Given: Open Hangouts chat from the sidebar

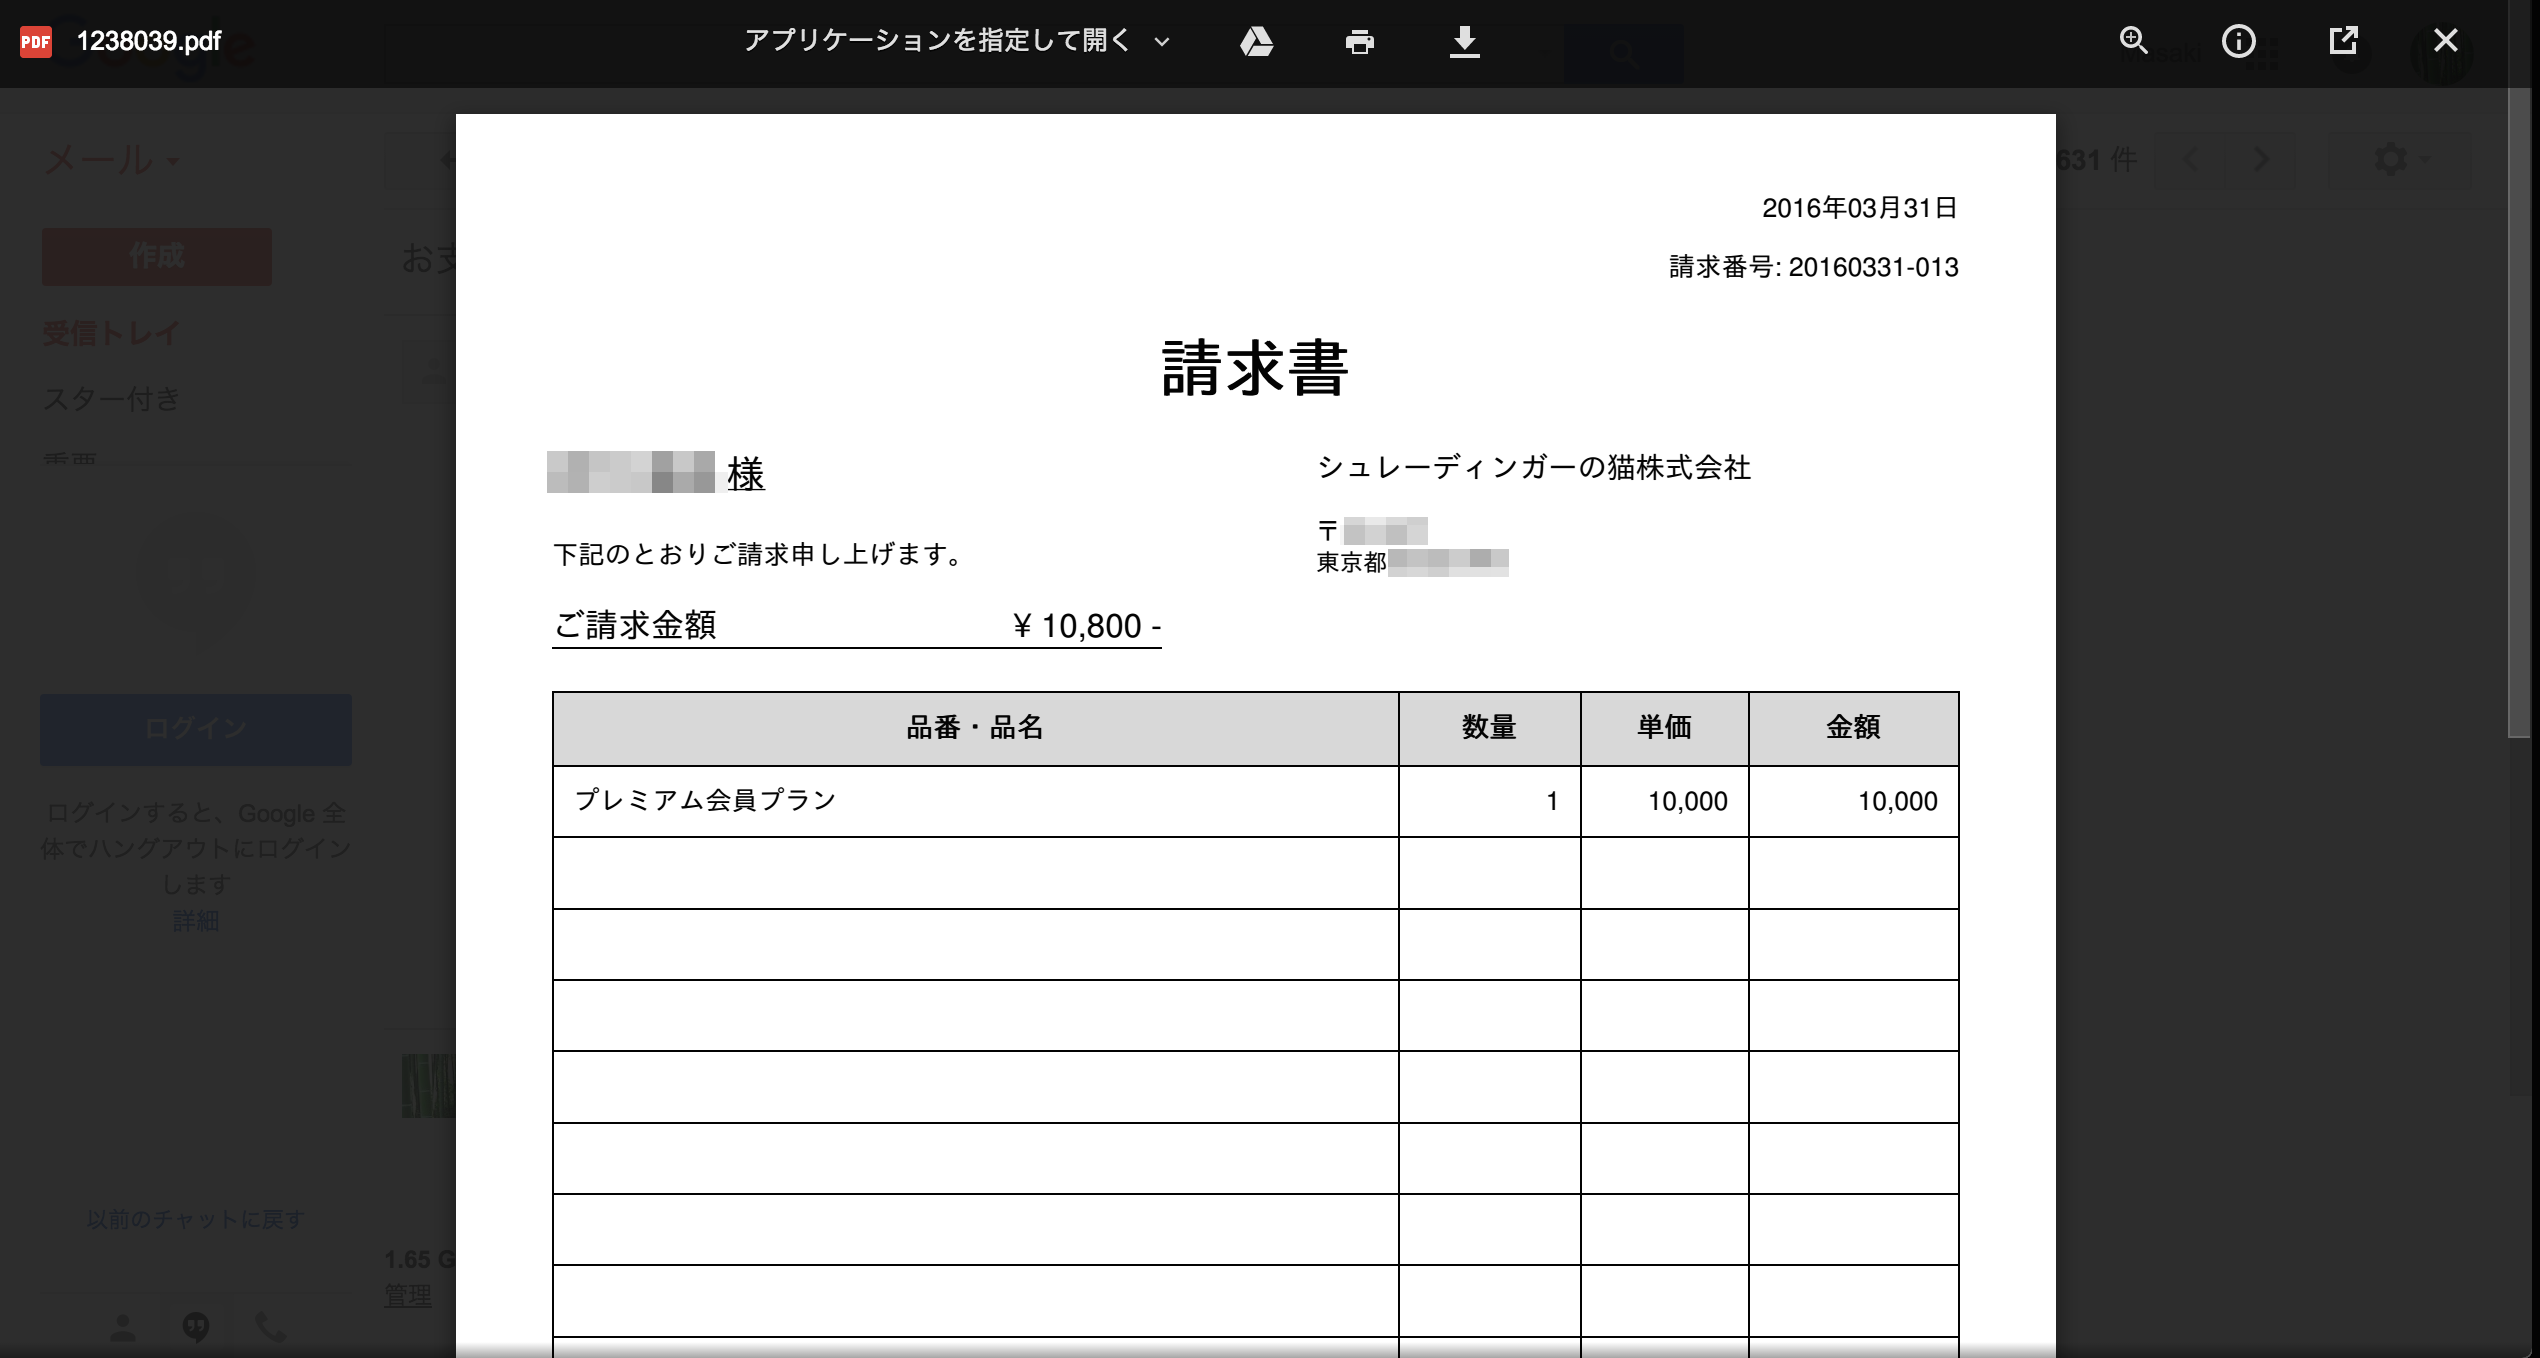Looking at the screenshot, I should point(197,1329).
